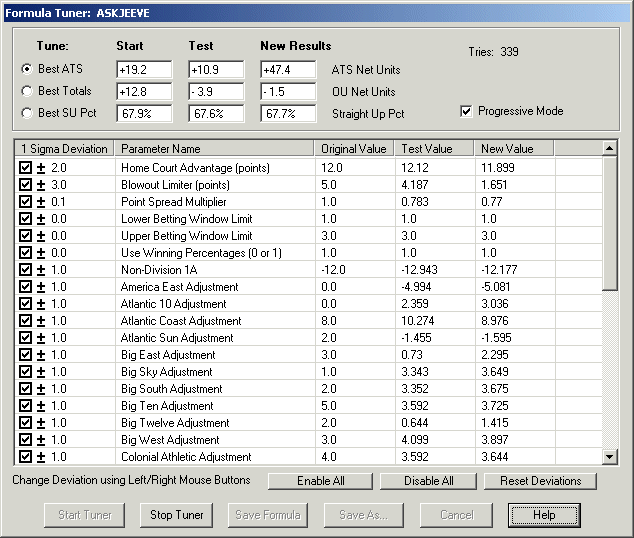Click the Enable All button
The image size is (634, 538).
click(320, 481)
